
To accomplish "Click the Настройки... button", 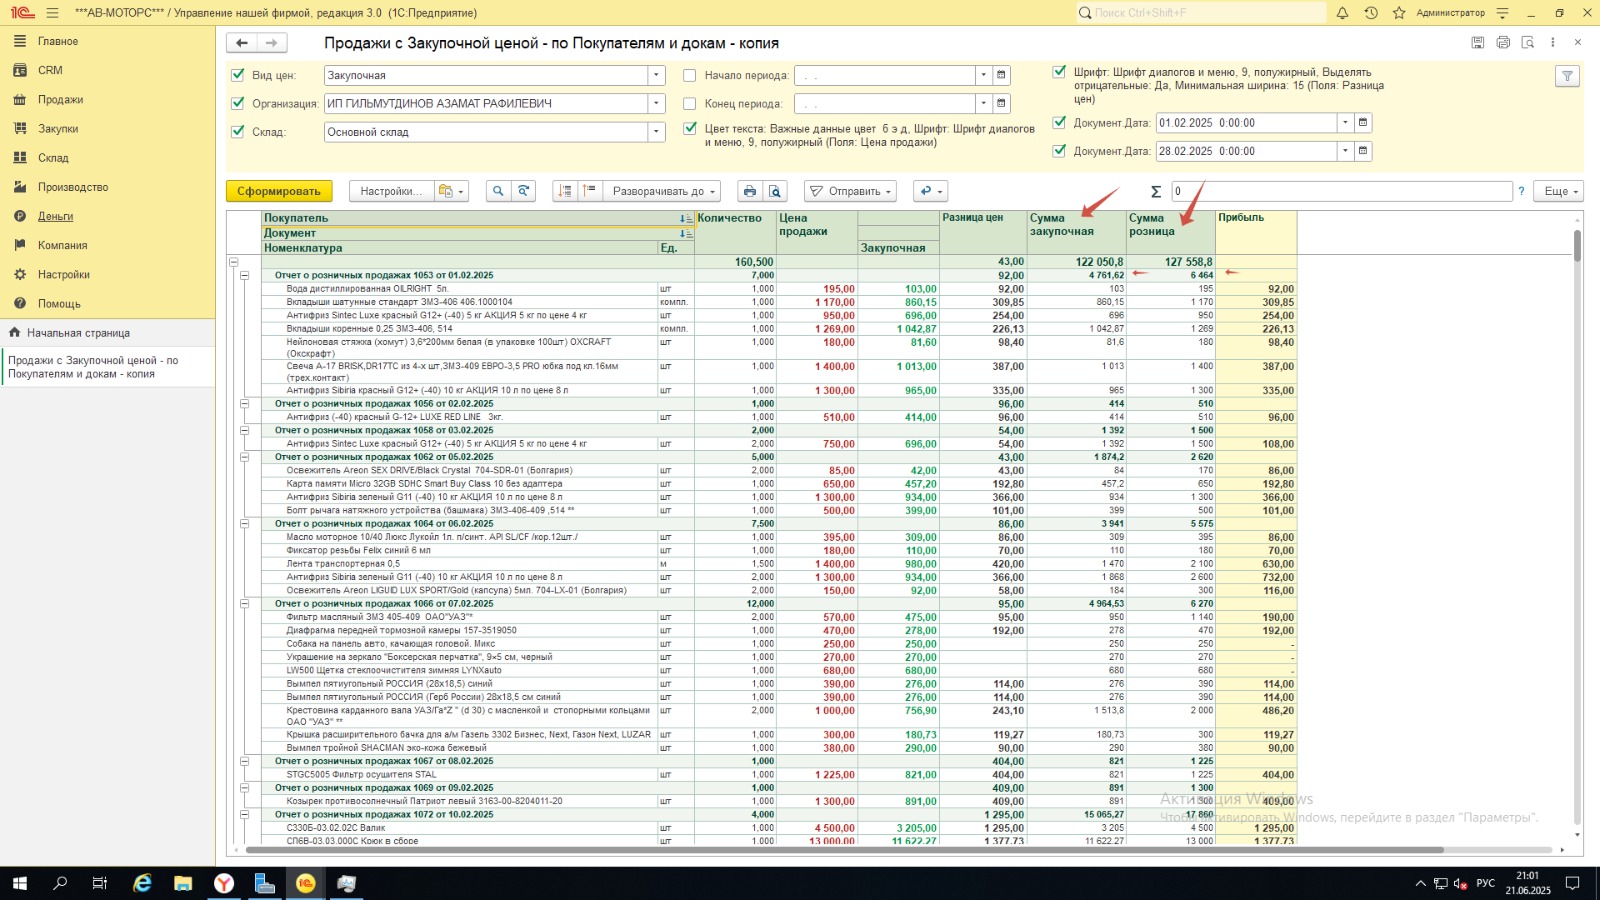I will (391, 191).
